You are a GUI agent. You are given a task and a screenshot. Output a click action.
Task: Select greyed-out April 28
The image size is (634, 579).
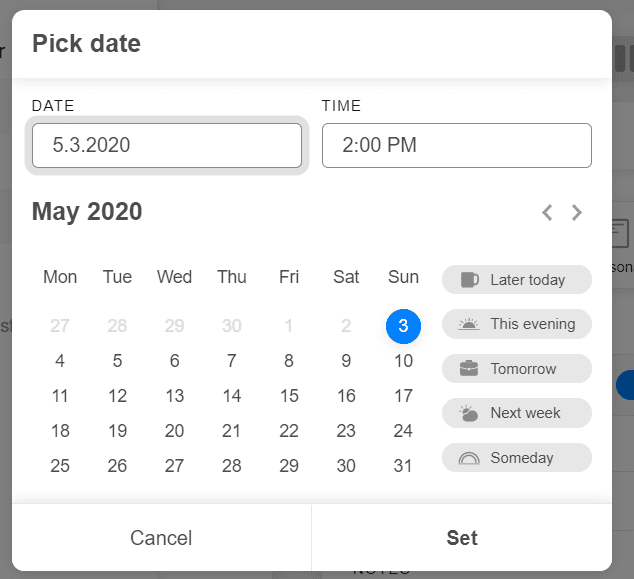[x=117, y=326]
